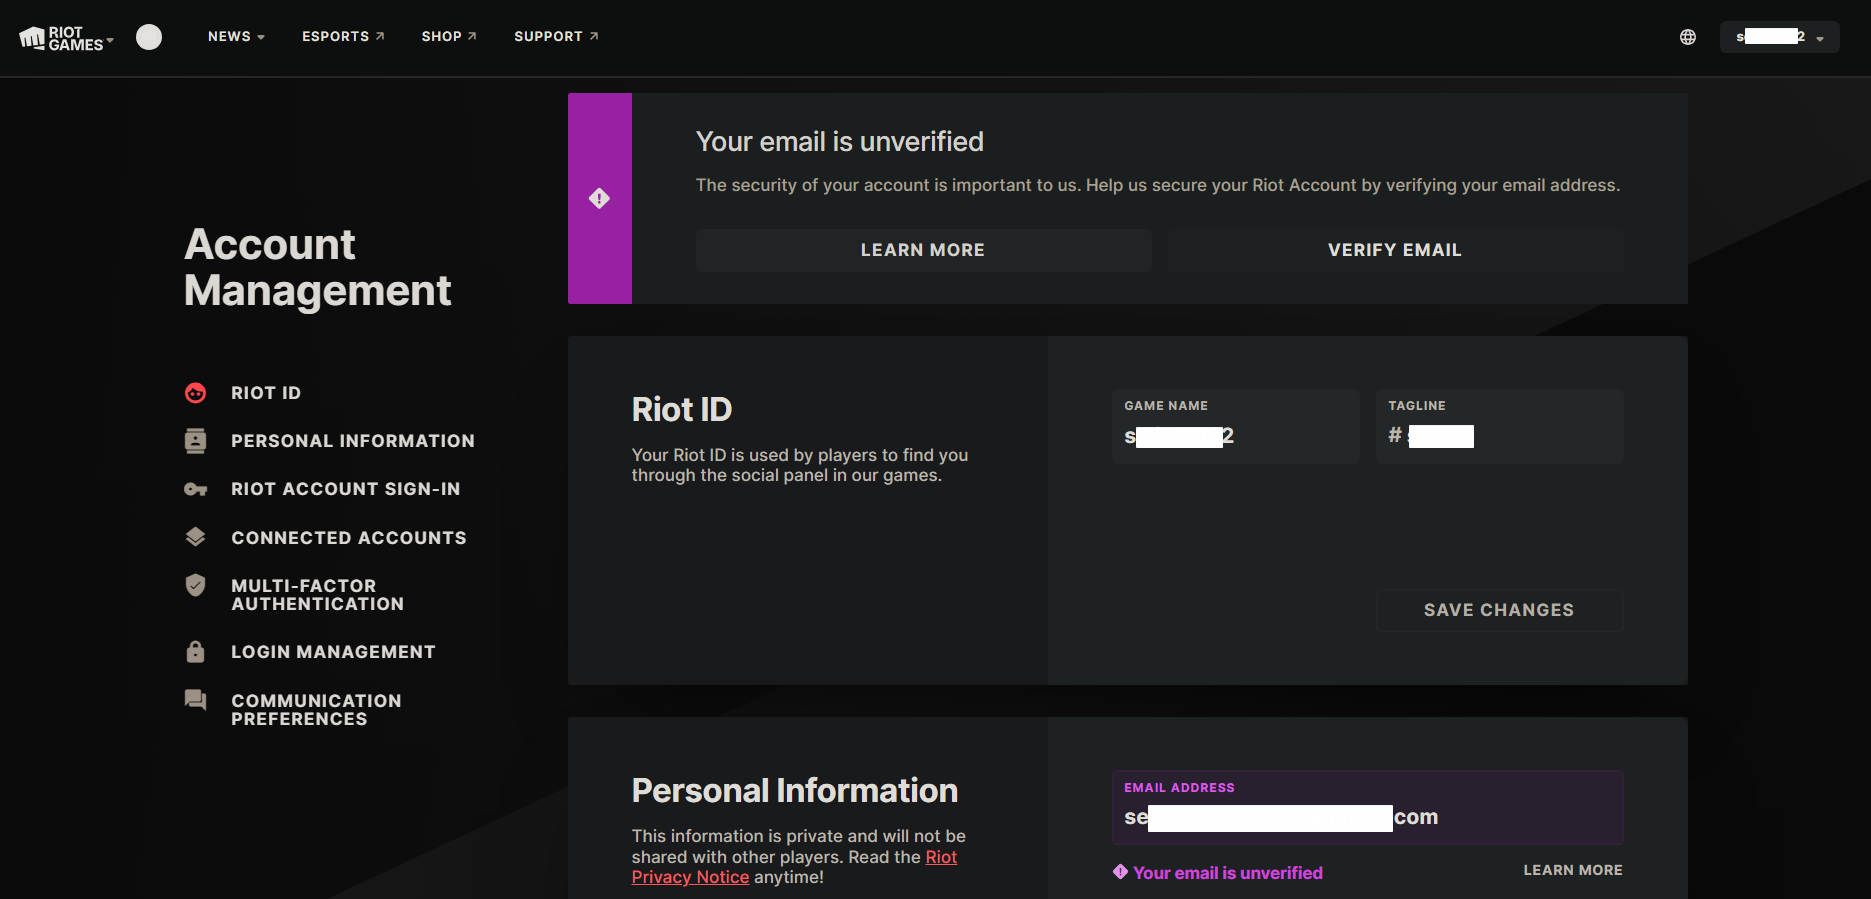Open Login Management section
The height and width of the screenshot is (899, 1871).
333,652
